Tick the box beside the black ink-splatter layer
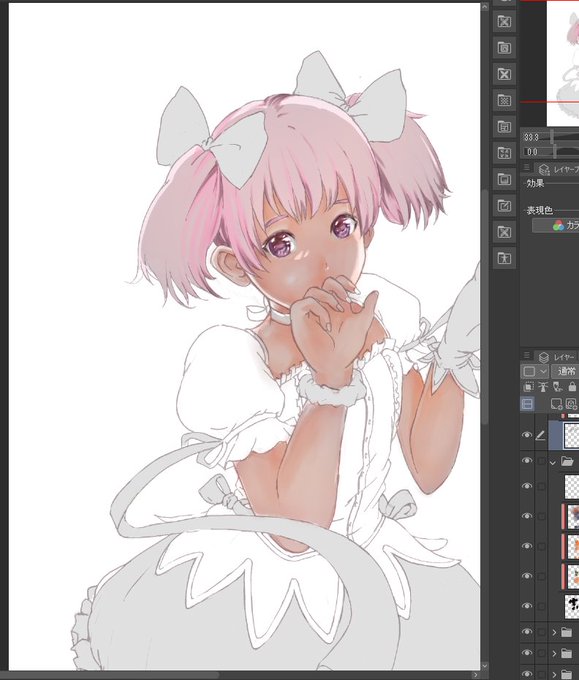The width and height of the screenshot is (579, 680). (x=541, y=606)
